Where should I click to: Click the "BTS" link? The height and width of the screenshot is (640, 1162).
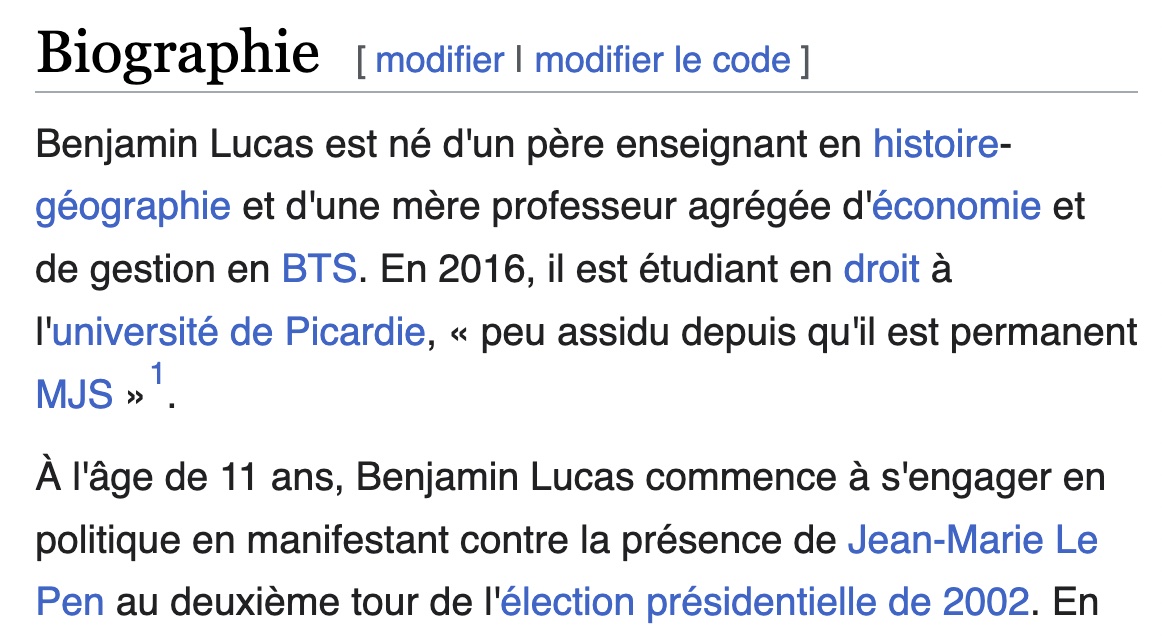click(319, 269)
